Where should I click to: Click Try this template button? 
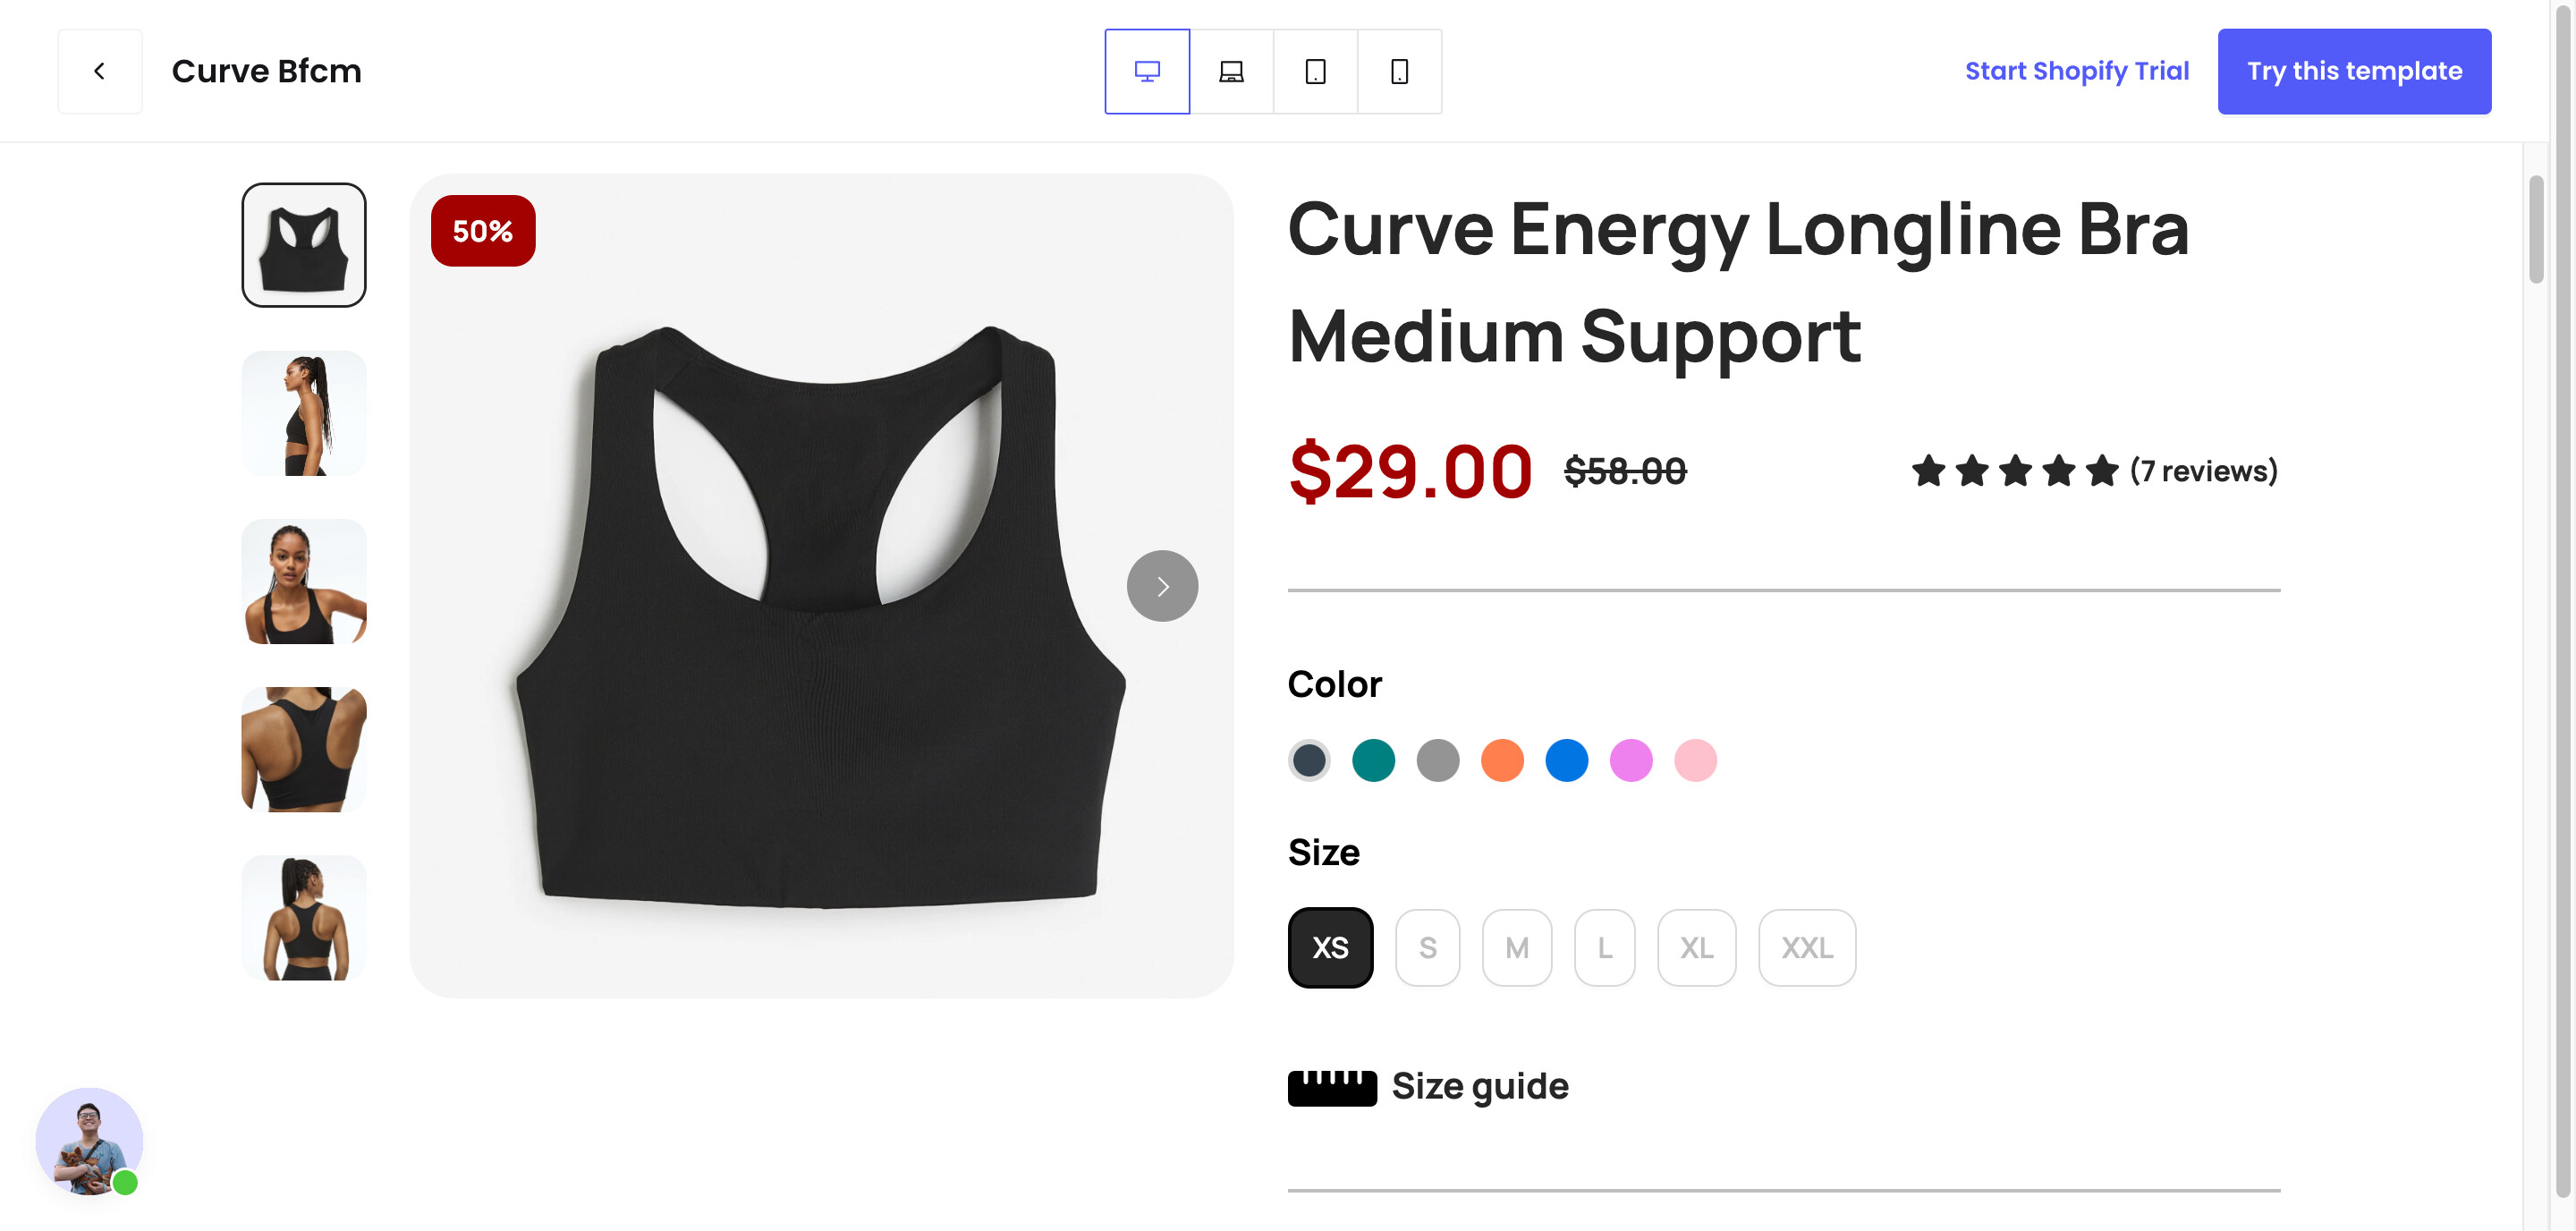(2354, 71)
